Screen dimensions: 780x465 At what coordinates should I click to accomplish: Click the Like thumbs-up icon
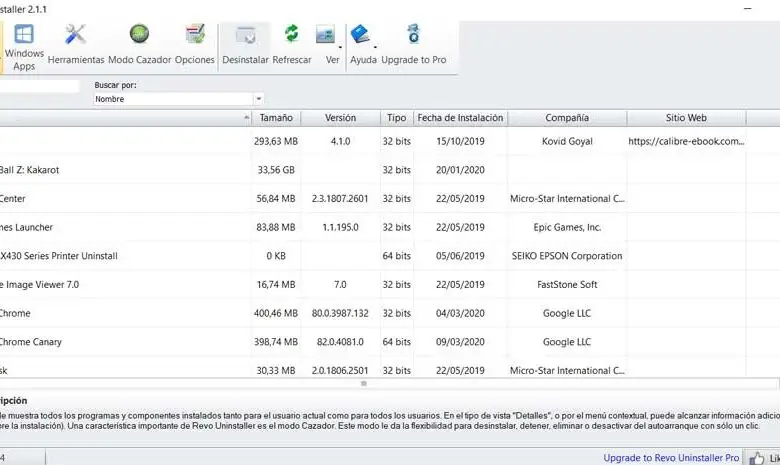[x=756, y=458]
